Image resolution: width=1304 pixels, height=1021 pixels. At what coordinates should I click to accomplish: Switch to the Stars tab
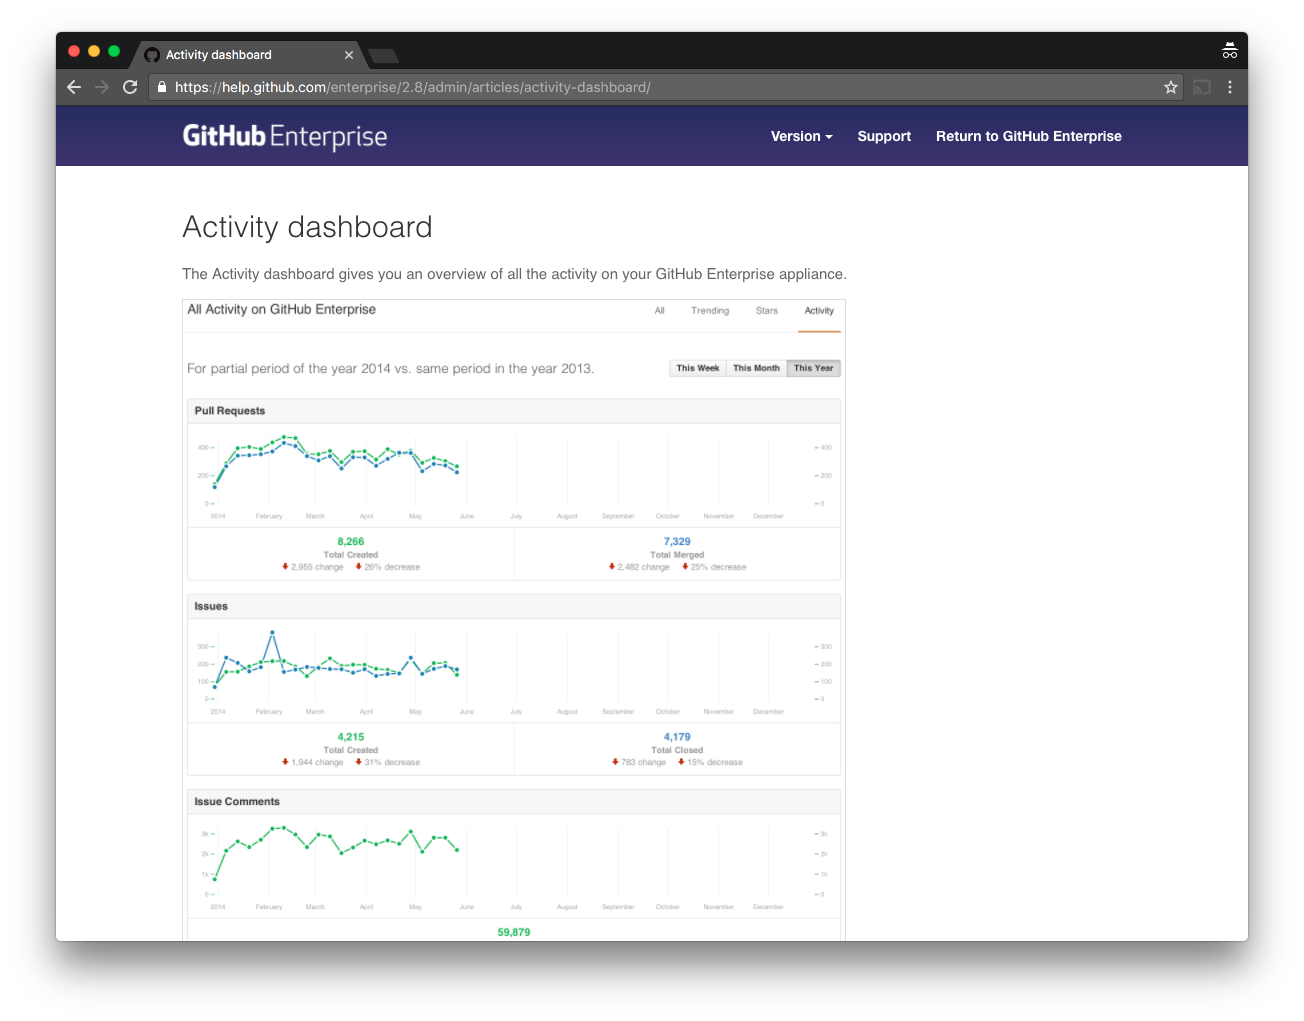point(767,311)
